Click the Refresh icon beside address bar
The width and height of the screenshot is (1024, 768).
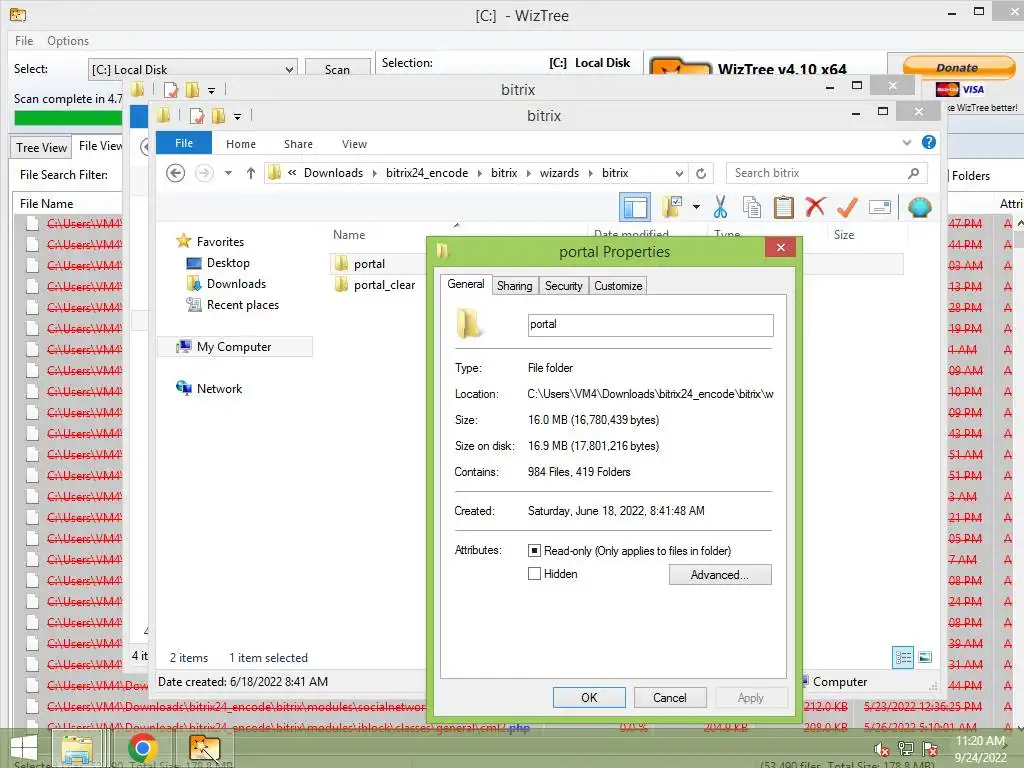click(x=701, y=173)
